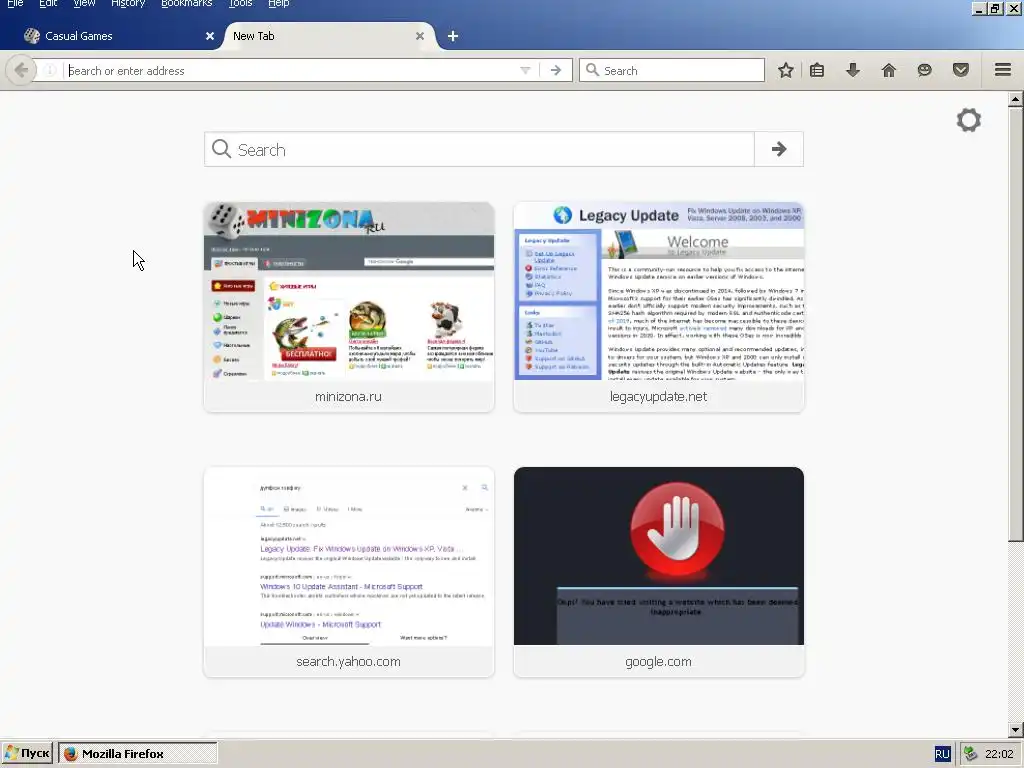Click the search.yahoo.com tile label
This screenshot has height=768, width=1024.
348,662
